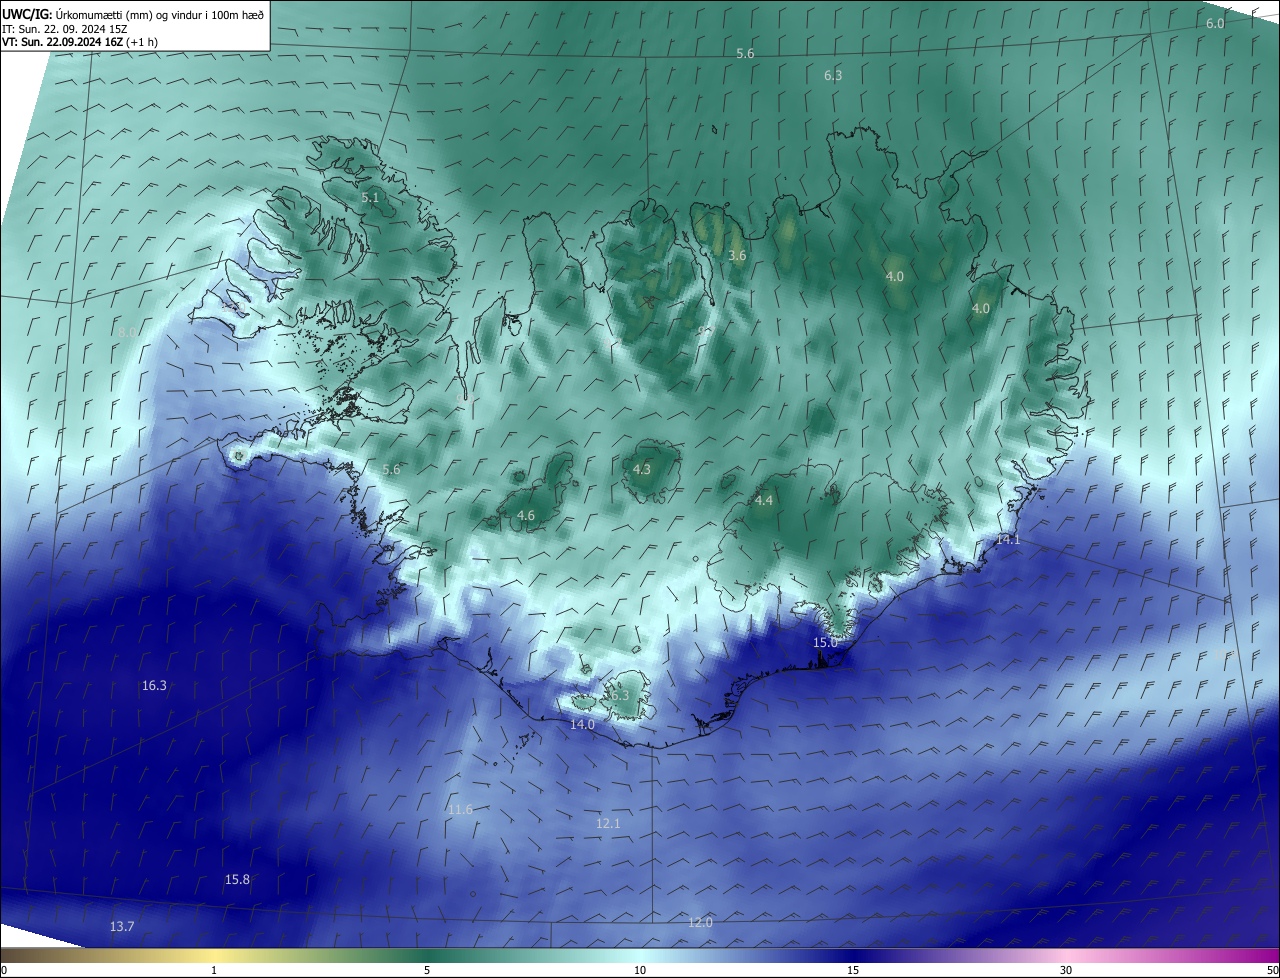Click the 'VT: Sun. 22.09.2024 16Z (+1 h)' line
1280x978 pixels.
80,42
